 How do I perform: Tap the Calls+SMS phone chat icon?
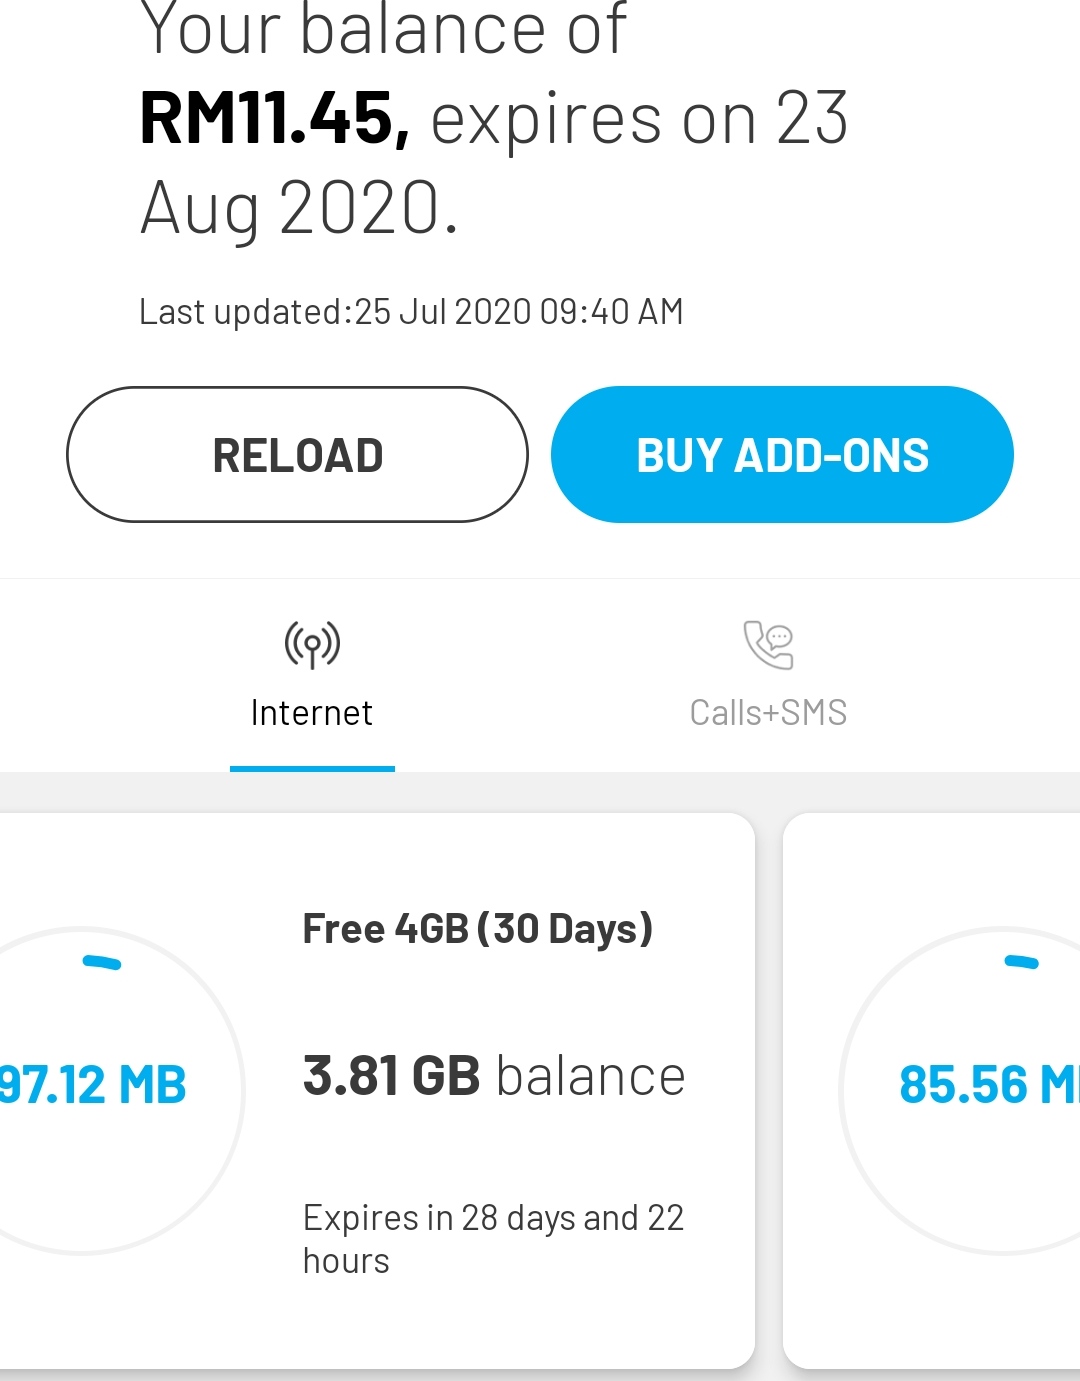coord(768,645)
